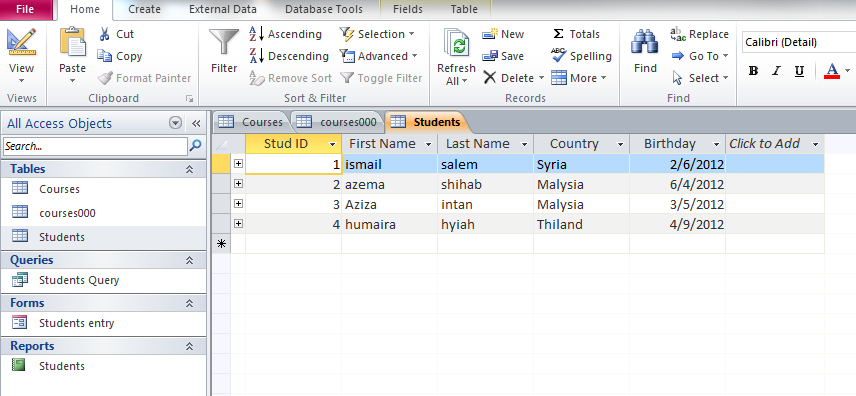
Task: Open the Delete record menu
Action: coord(514,78)
